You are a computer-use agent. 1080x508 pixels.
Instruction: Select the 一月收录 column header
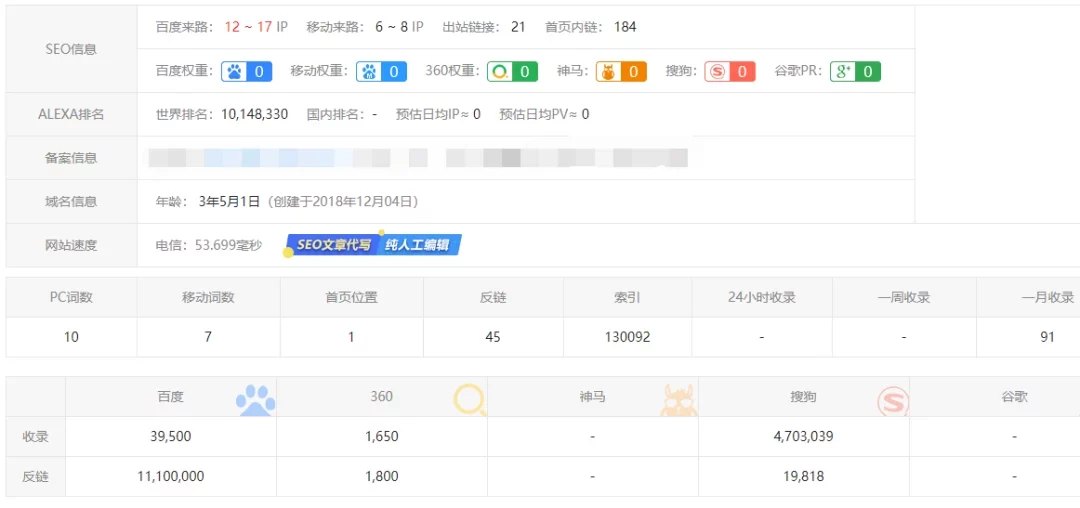pos(1048,297)
